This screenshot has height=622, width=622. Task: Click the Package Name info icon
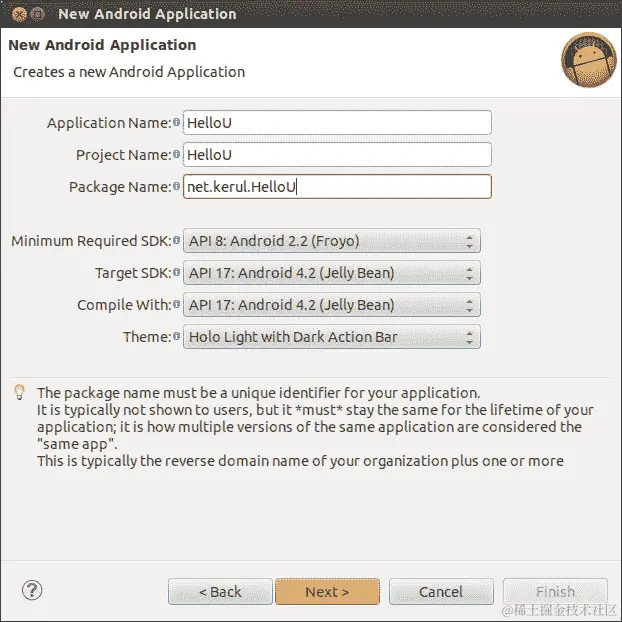point(177,186)
